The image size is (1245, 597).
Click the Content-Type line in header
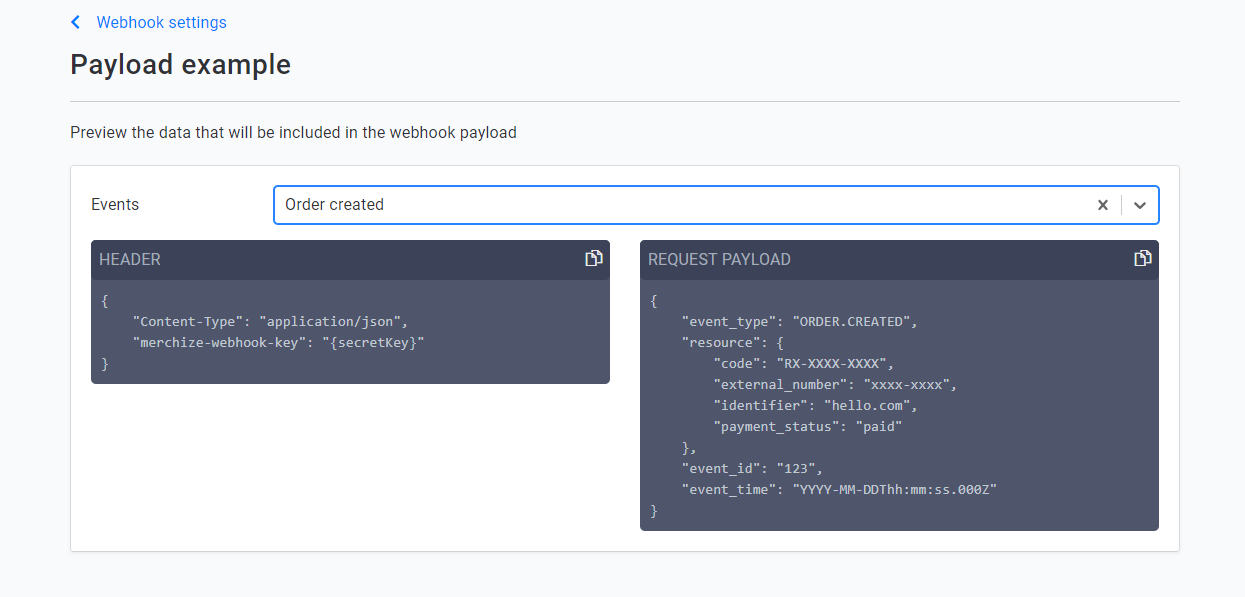click(x=271, y=322)
